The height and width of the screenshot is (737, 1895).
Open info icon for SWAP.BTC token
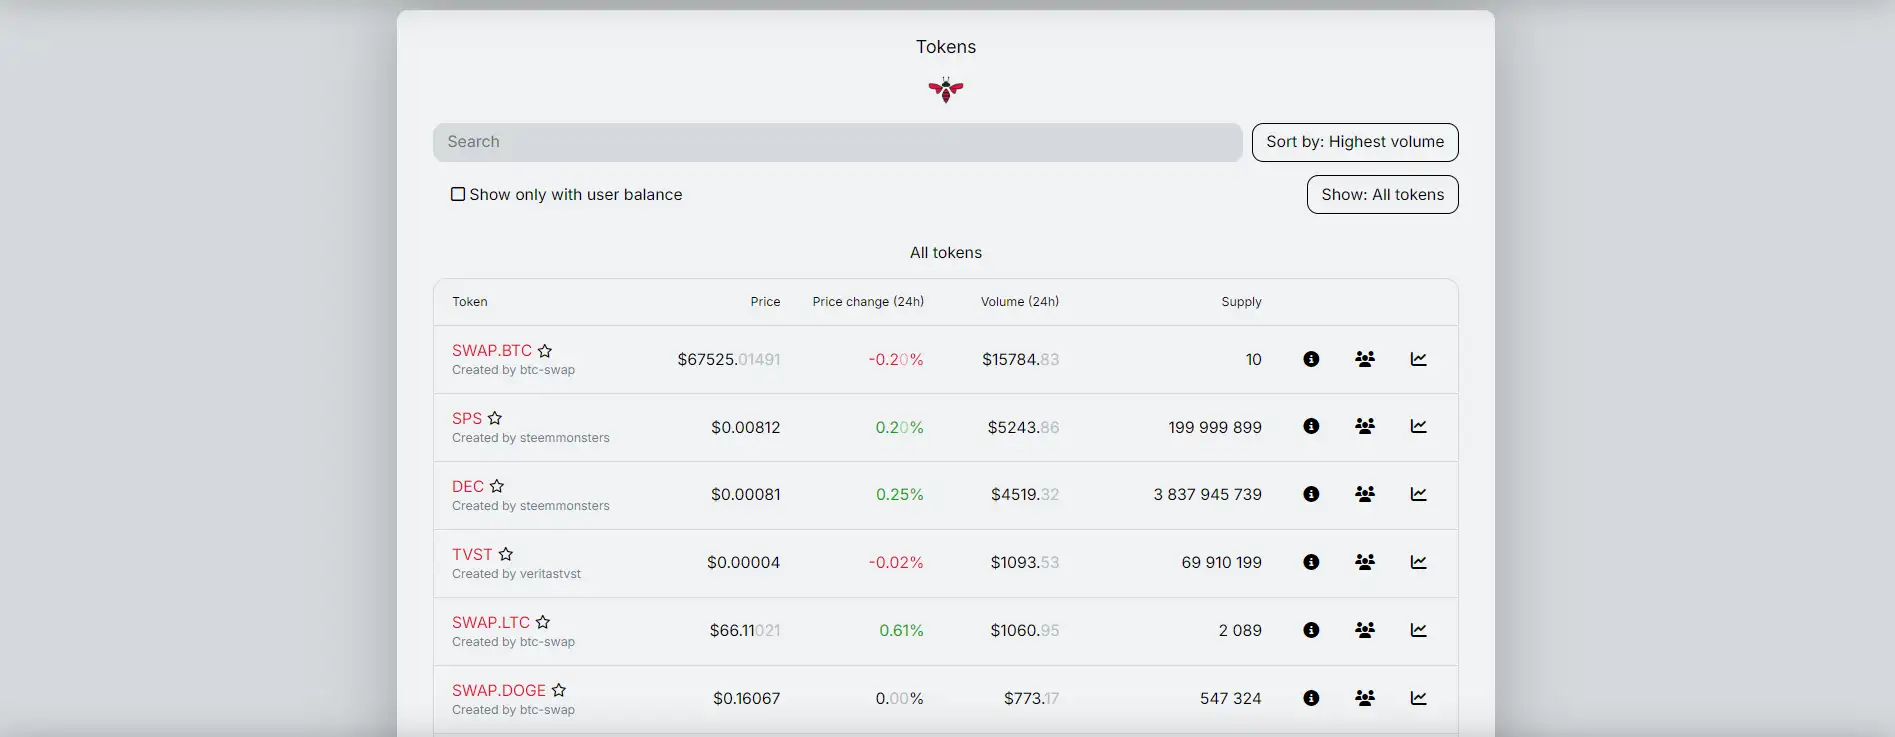[1311, 359]
